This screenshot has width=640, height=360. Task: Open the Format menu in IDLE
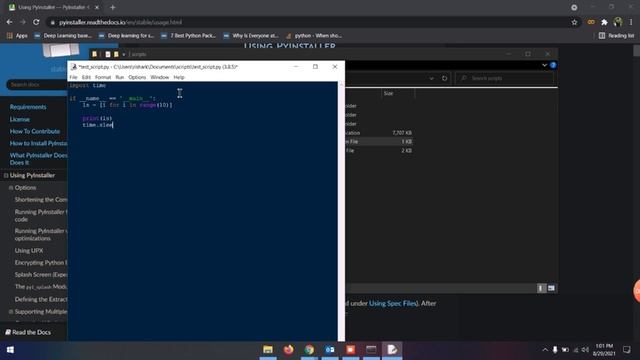[x=103, y=77]
